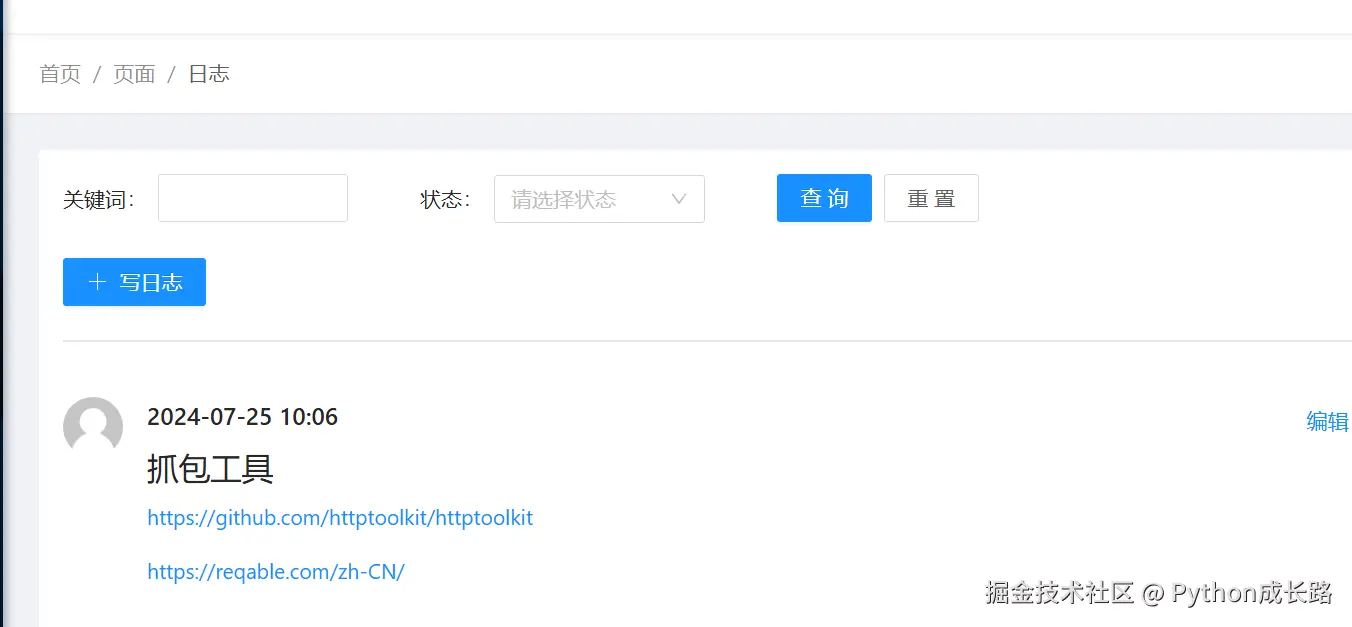Click the 状态 field label
Viewport: 1352px width, 627px height.
(445, 200)
